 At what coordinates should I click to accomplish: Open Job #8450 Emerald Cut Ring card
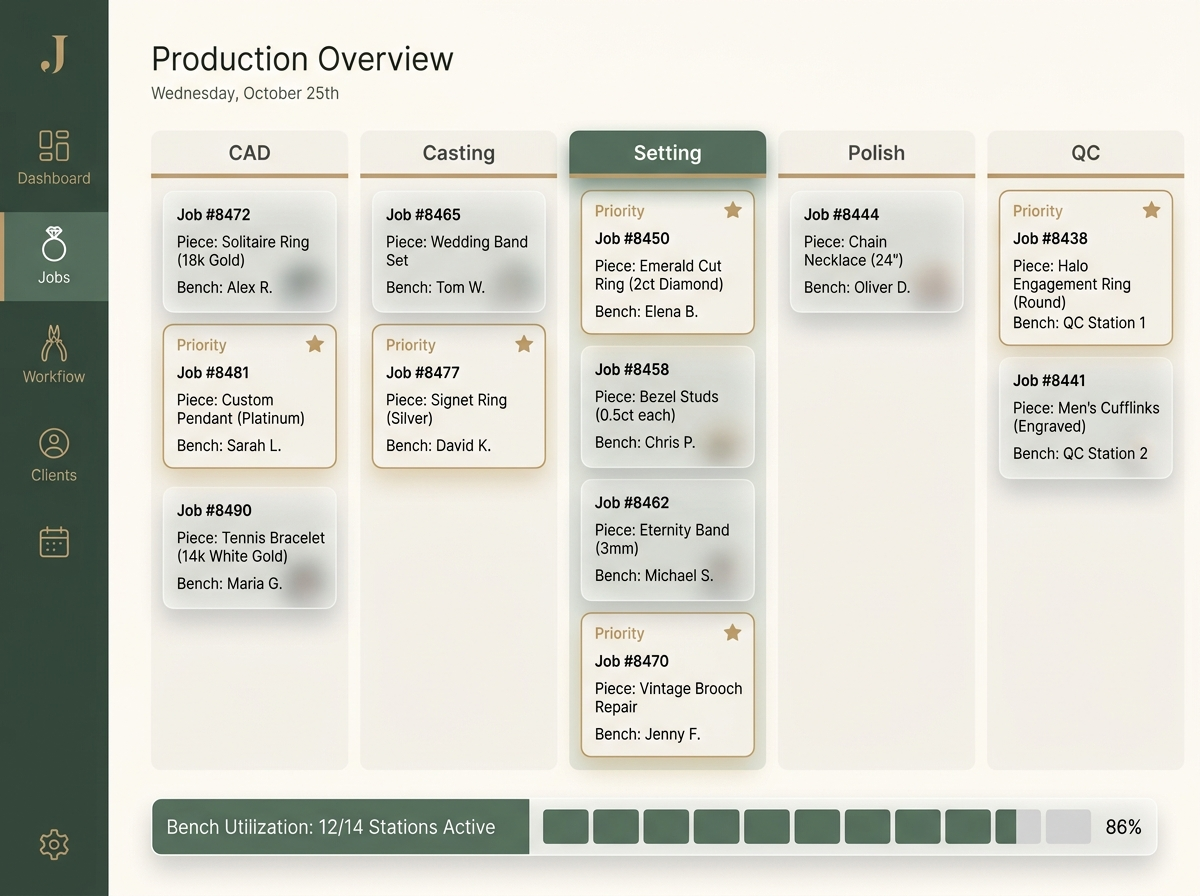pyautogui.click(x=668, y=262)
